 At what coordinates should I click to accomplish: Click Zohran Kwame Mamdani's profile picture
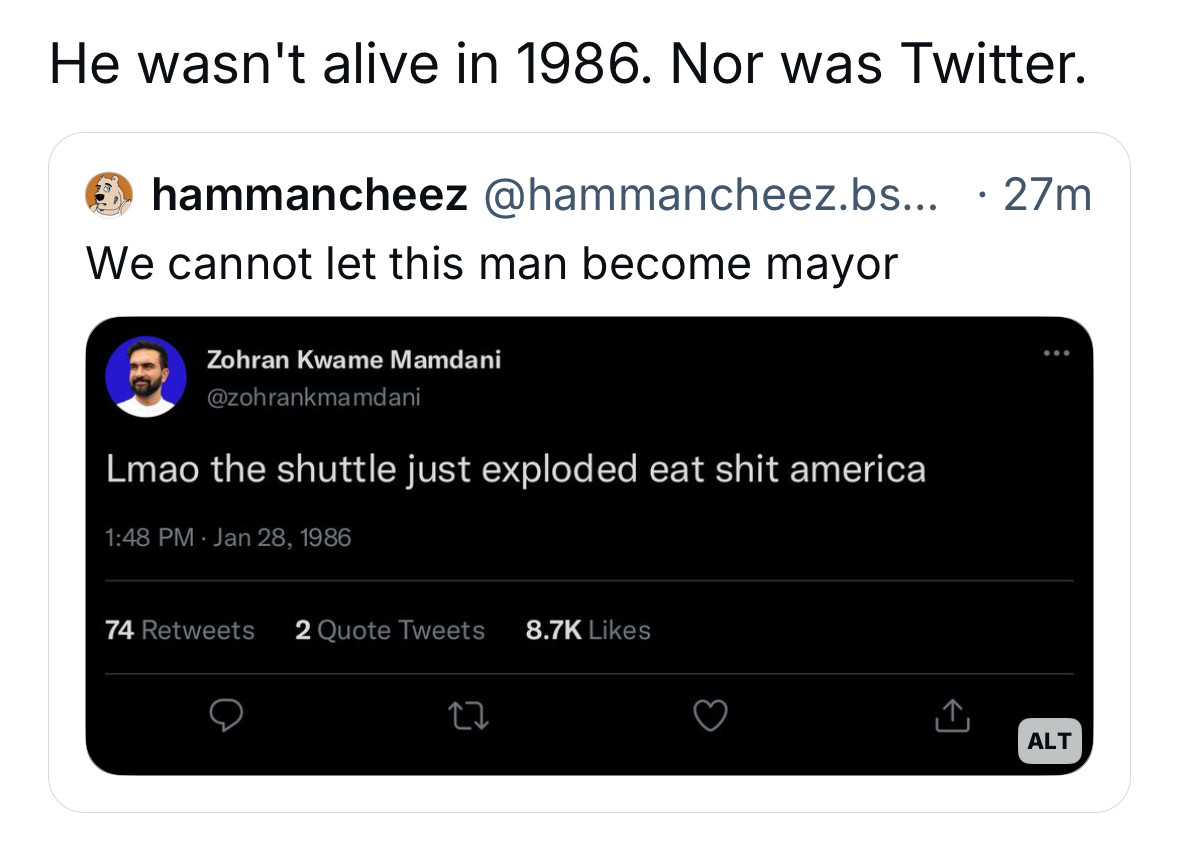tap(146, 376)
